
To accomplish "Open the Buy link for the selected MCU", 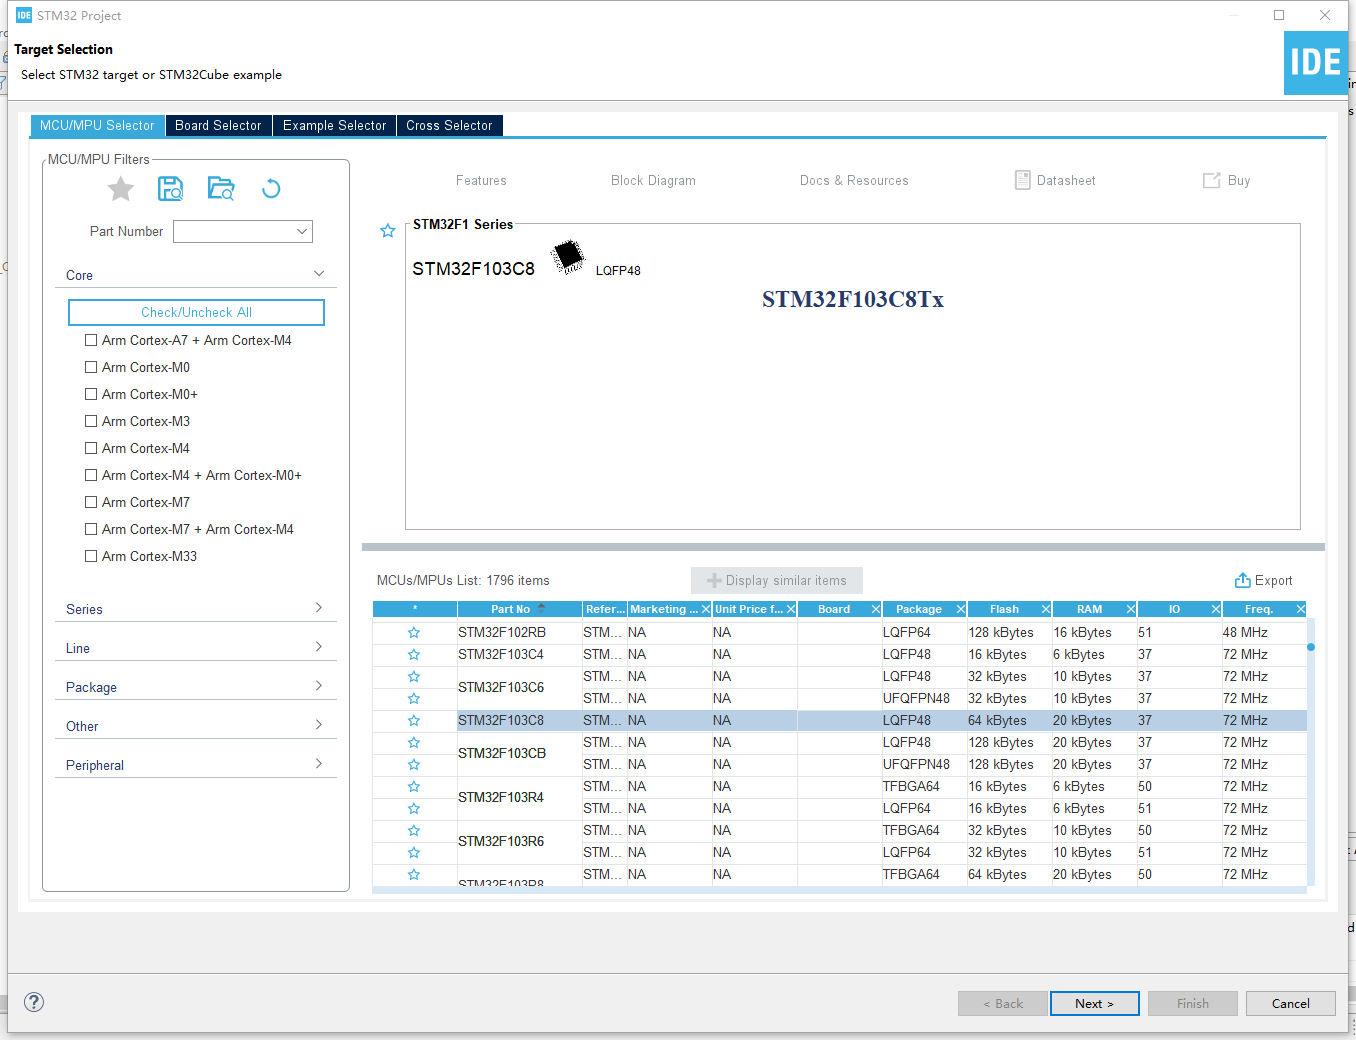I will 1226,180.
